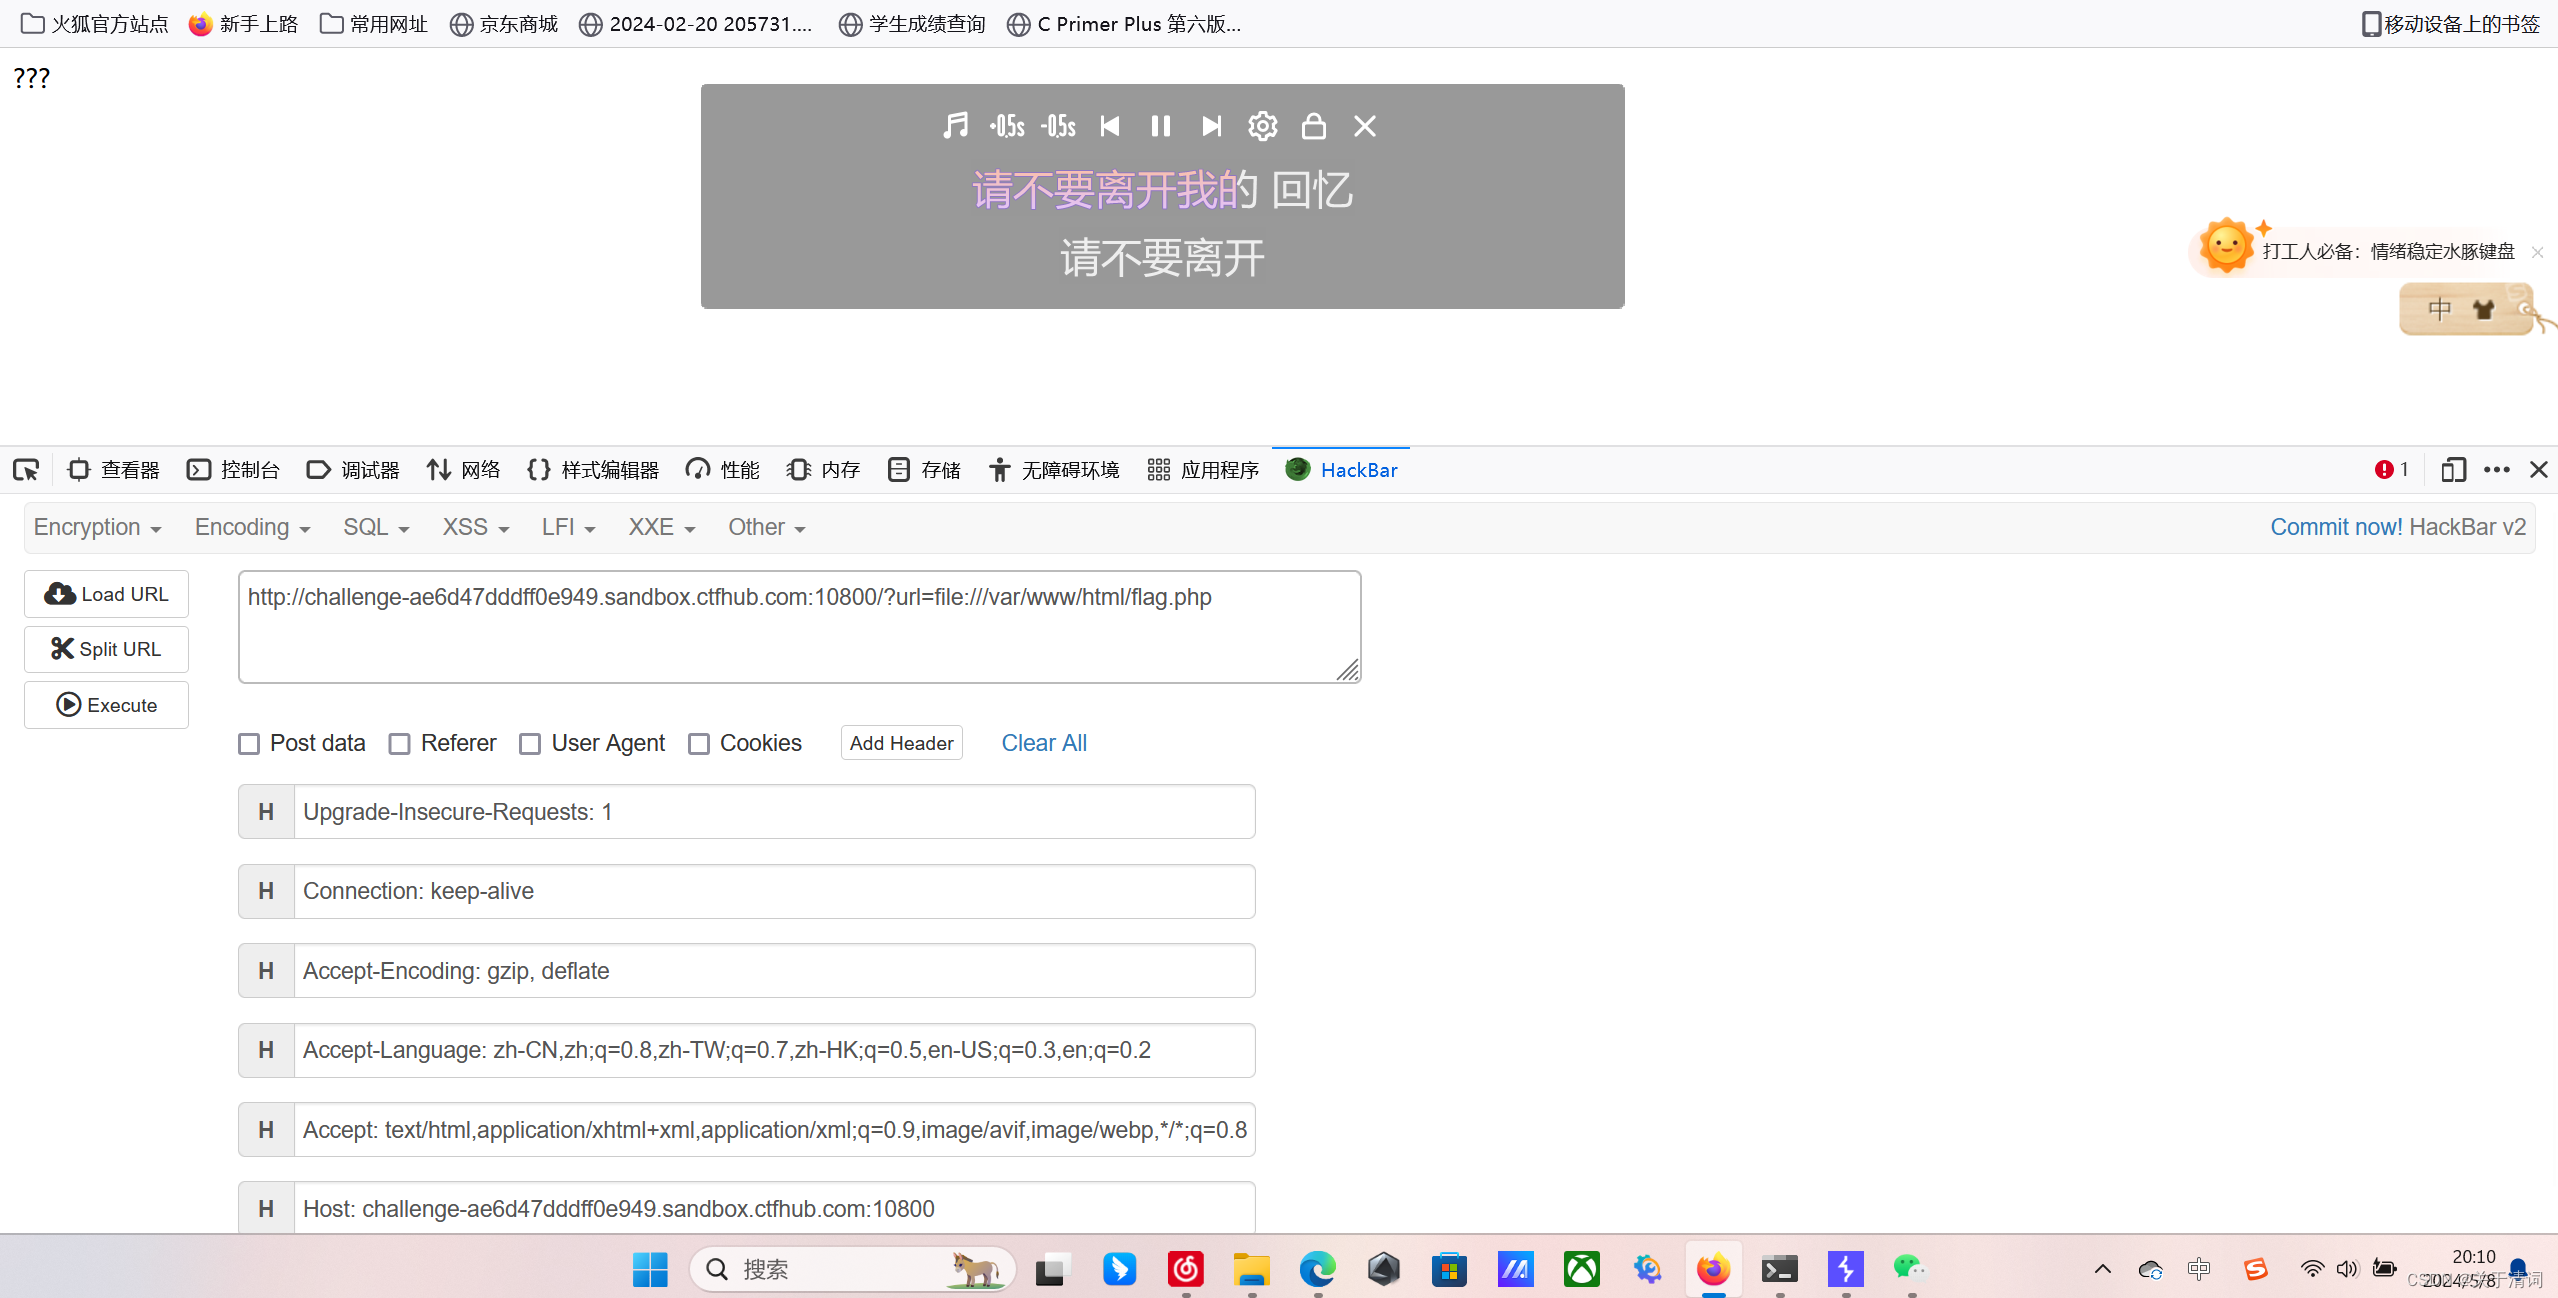Toggle responsive design mode in DevTools
This screenshot has width=2558, height=1298.
(2454, 469)
